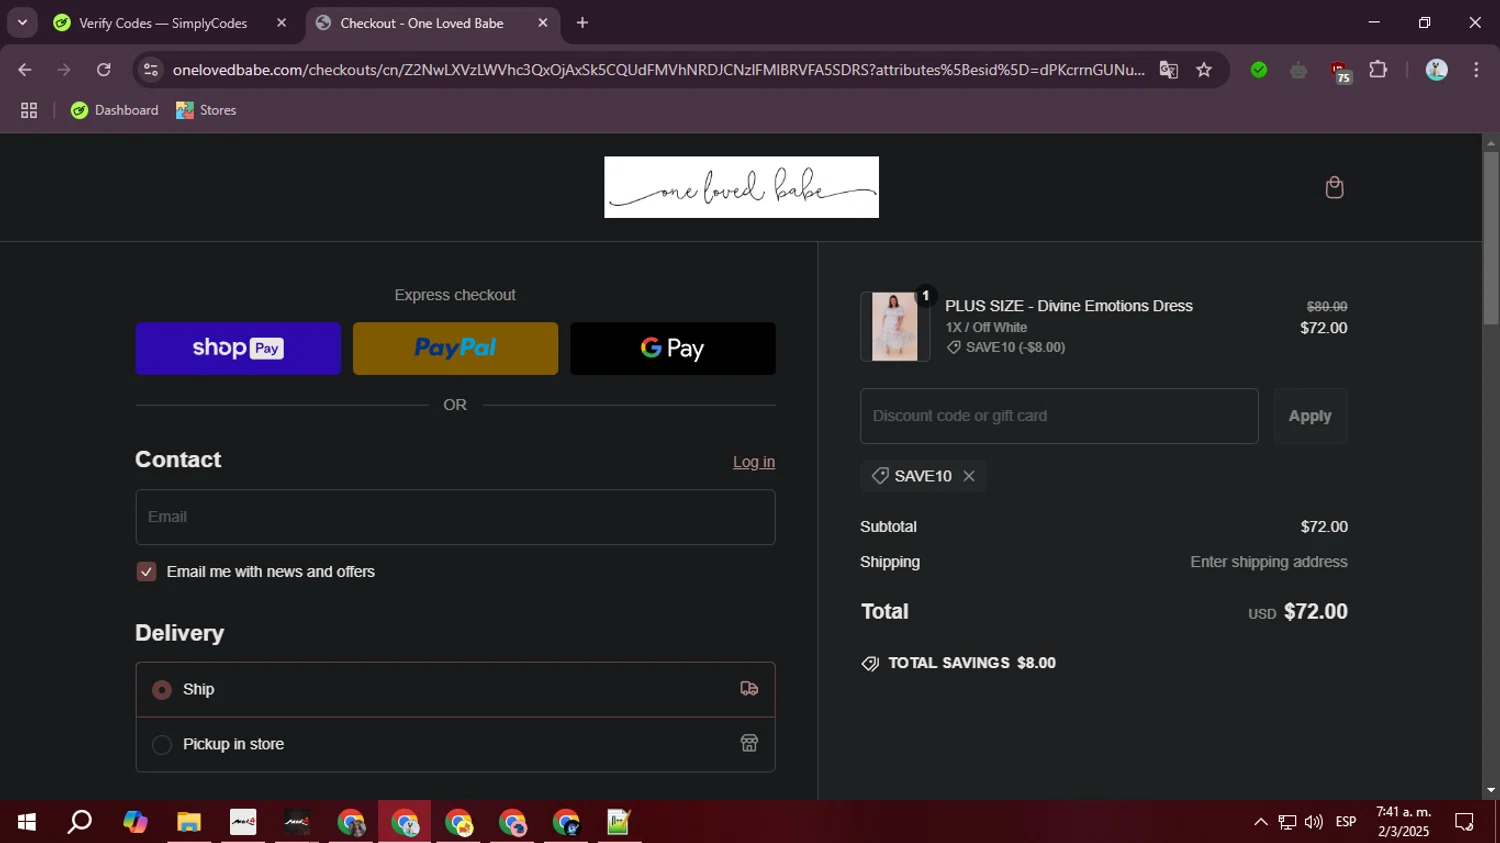Open the tab search dropdown arrow
This screenshot has height=843, width=1500.
(x=22, y=23)
